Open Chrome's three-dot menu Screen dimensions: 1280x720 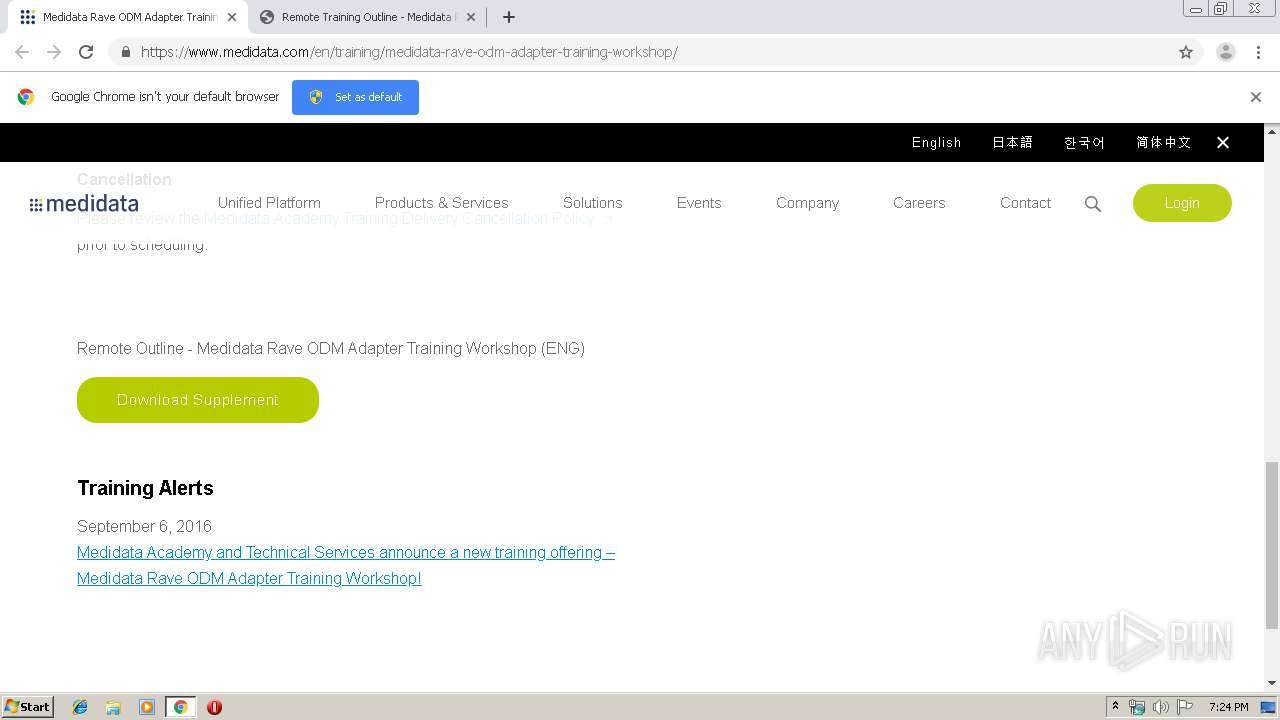pyautogui.click(x=1258, y=52)
